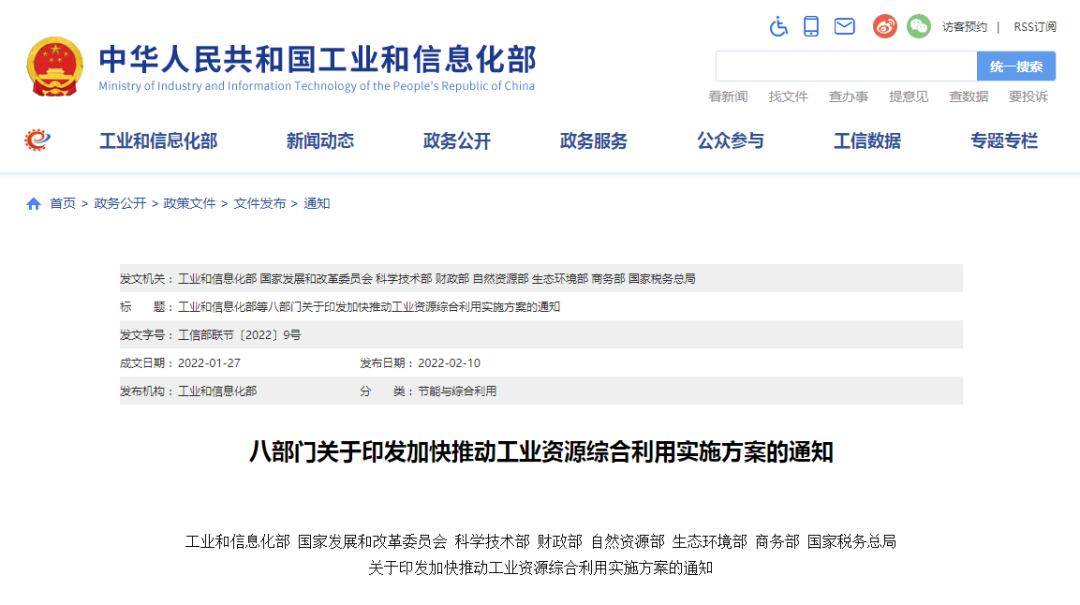Open the WeChat icon
Image resolution: width=1080 pixels, height=605 pixels.
[918, 26]
